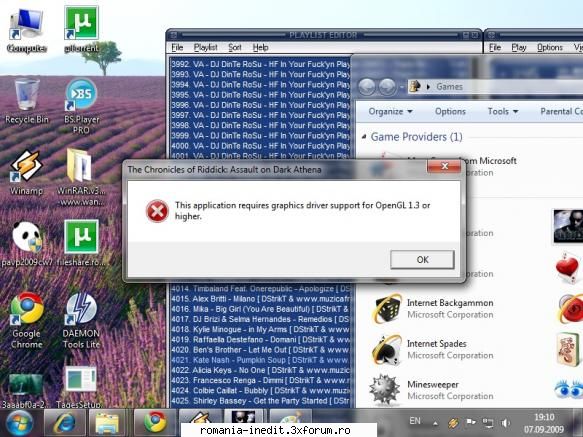The width and height of the screenshot is (583, 437).
Task: Open the top µTorrent desktop shortcut
Action: [x=81, y=30]
